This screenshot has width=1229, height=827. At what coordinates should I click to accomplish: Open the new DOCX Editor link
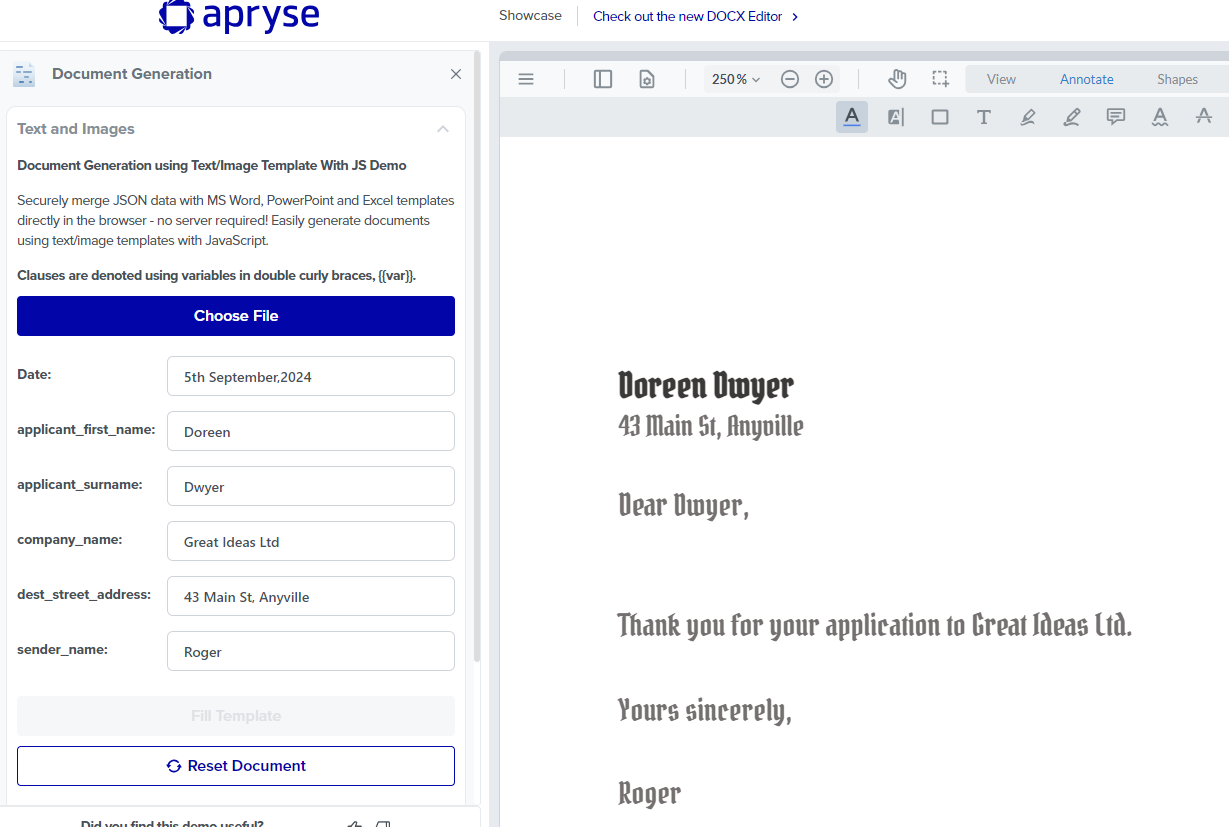pyautogui.click(x=689, y=16)
